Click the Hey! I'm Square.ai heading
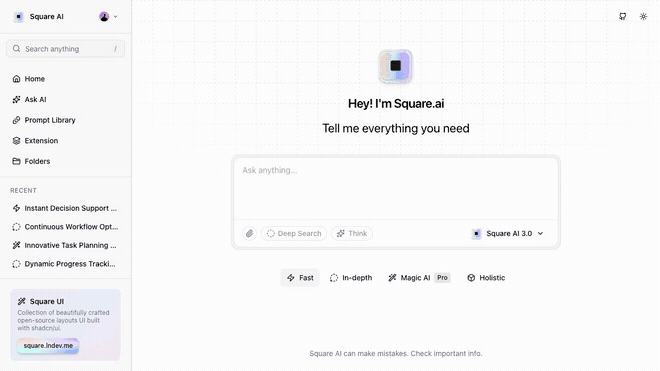The width and height of the screenshot is (660, 371). (396, 104)
